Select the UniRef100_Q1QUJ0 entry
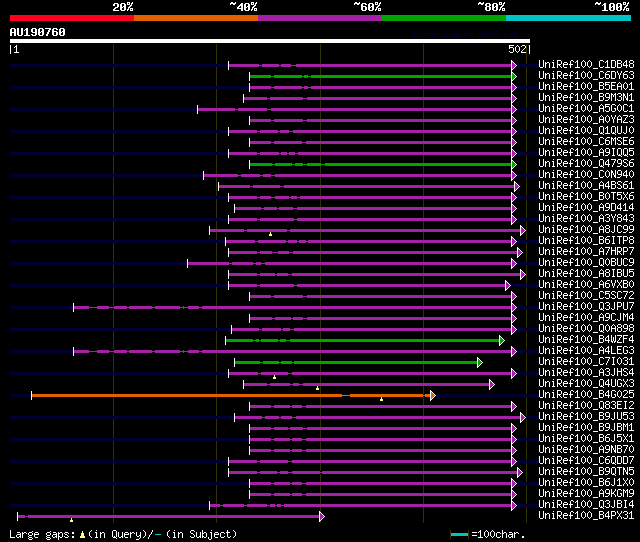The width and height of the screenshot is (640, 542). (586, 131)
